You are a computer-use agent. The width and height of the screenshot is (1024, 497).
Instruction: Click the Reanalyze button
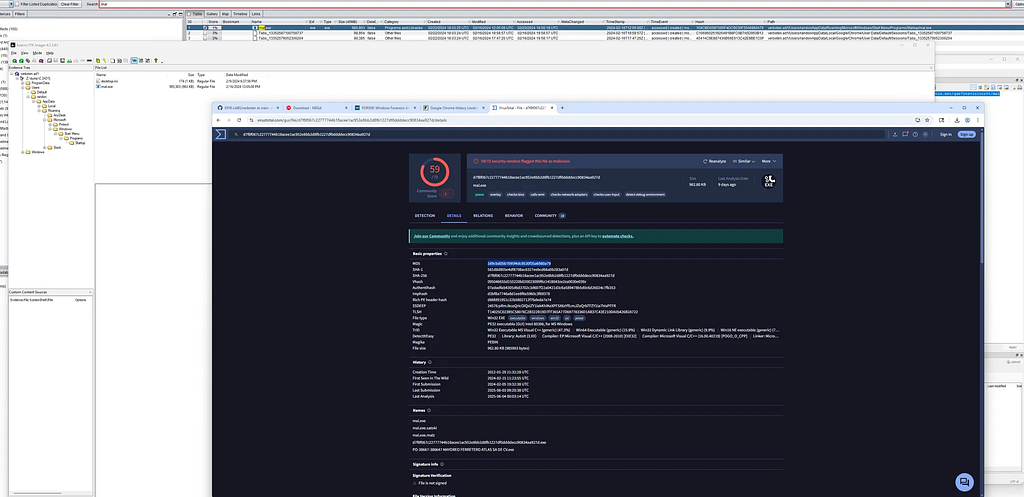coord(714,161)
